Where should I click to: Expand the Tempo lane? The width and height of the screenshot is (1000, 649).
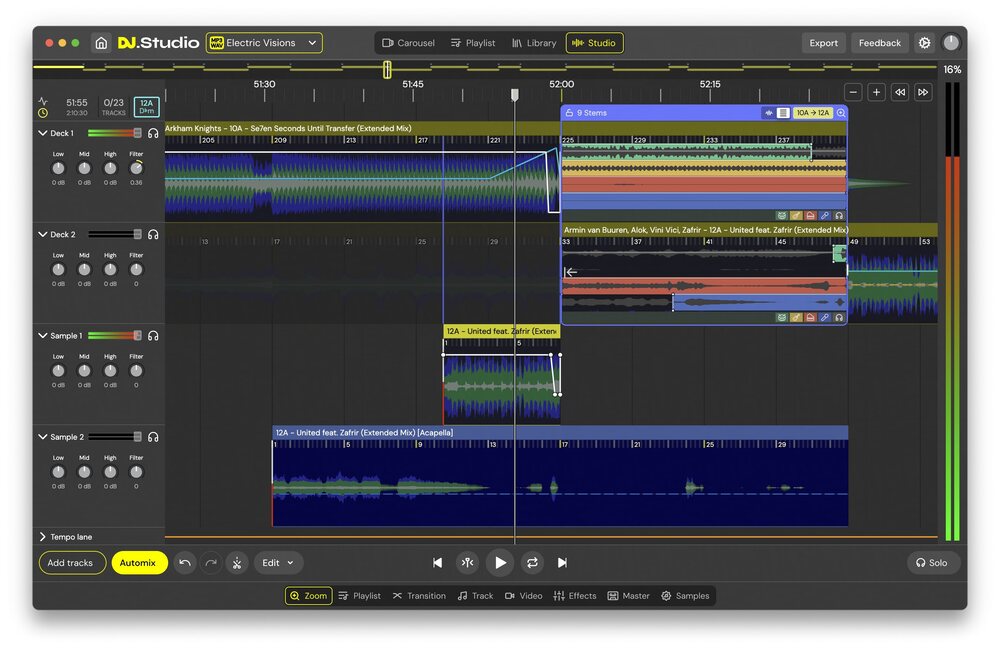(64, 537)
